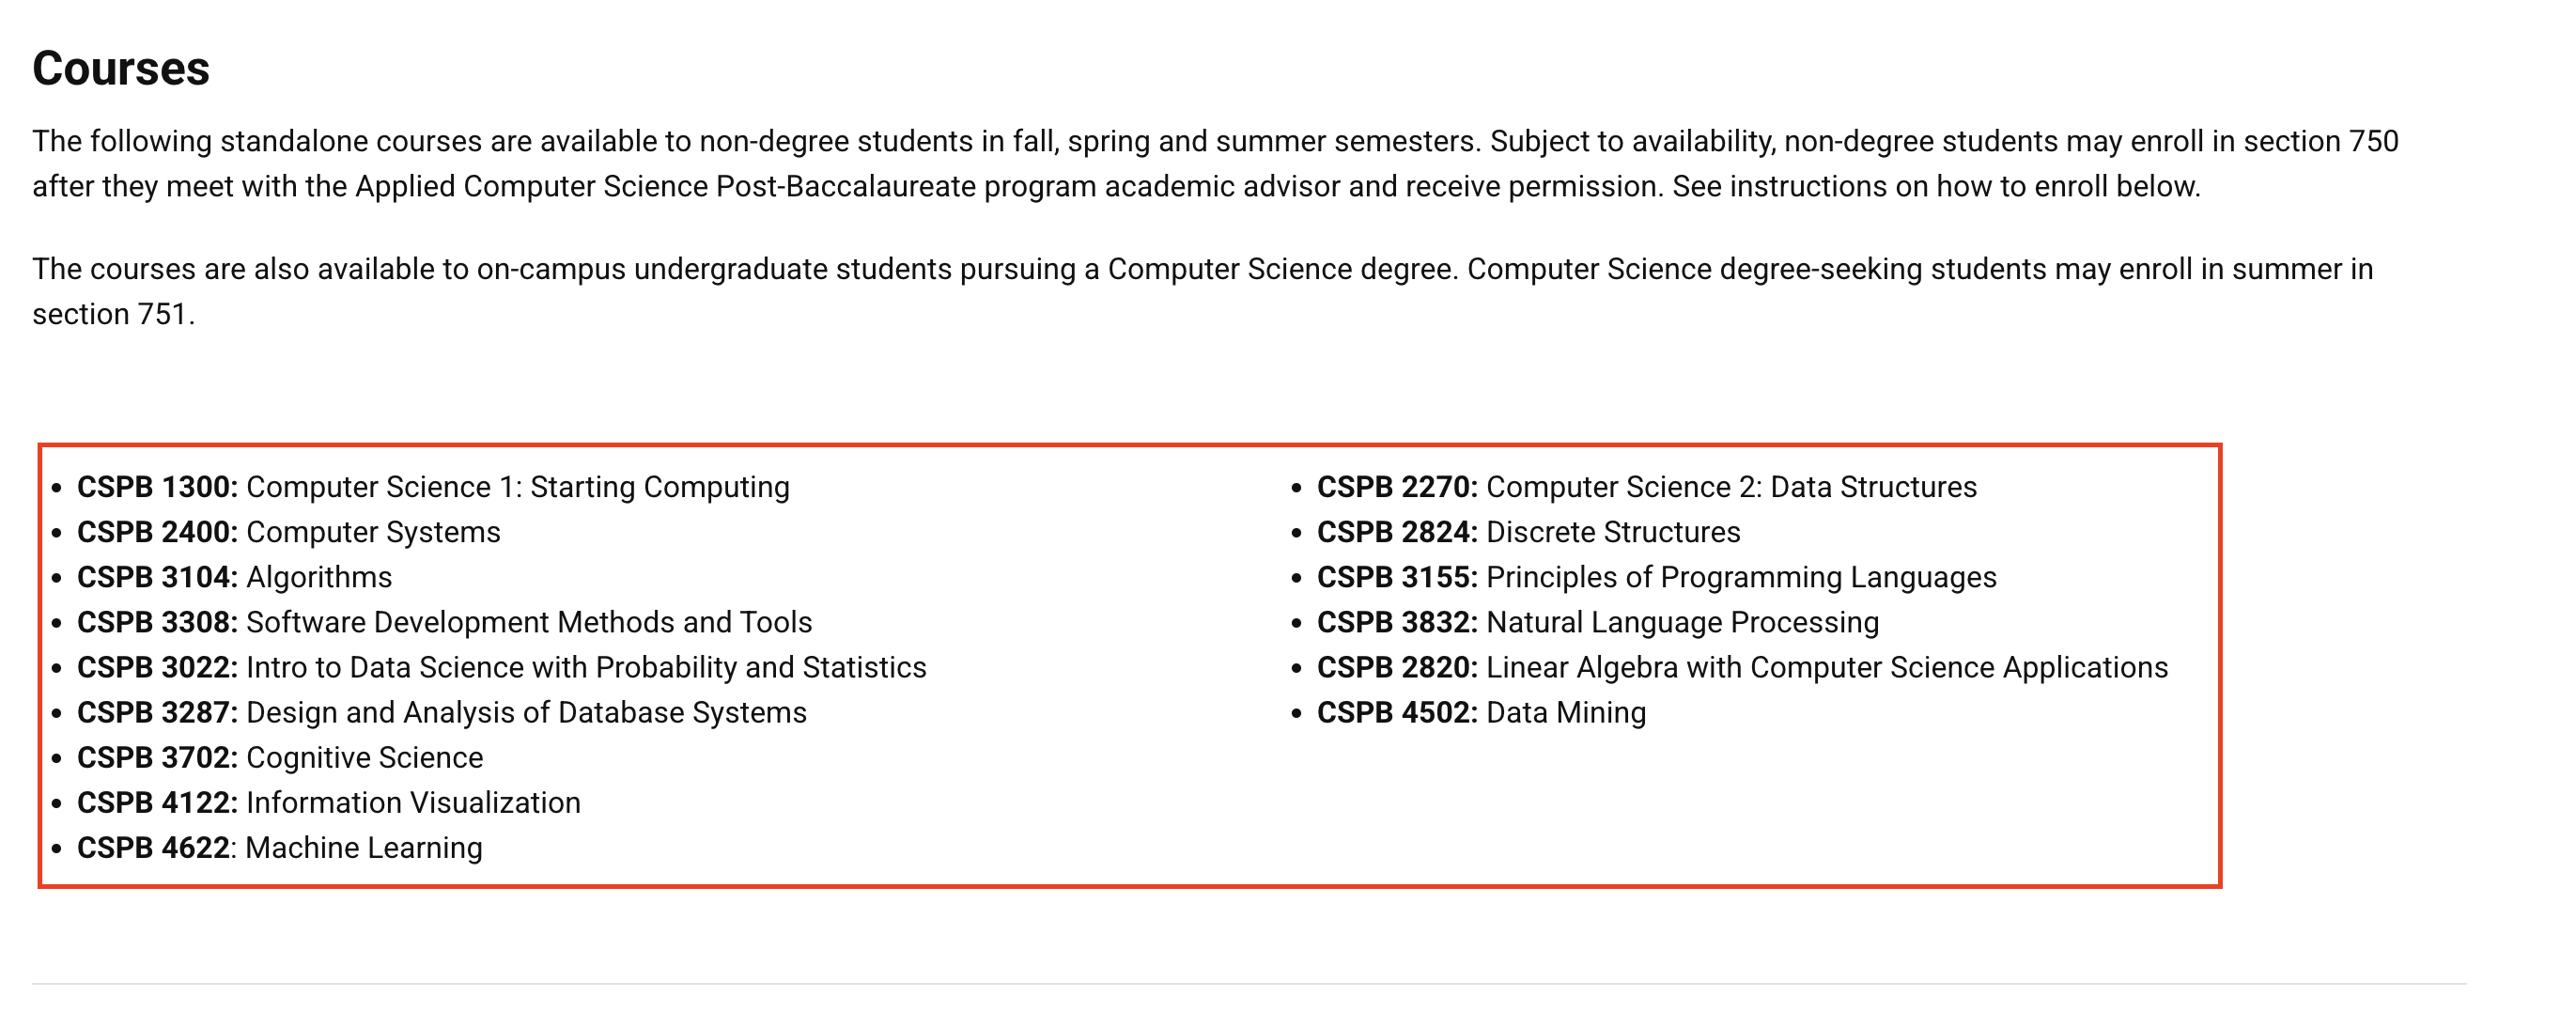This screenshot has width=2576, height=1028.
Task: Click CSPB 3702 Cognitive Science item
Action: (x=280, y=757)
